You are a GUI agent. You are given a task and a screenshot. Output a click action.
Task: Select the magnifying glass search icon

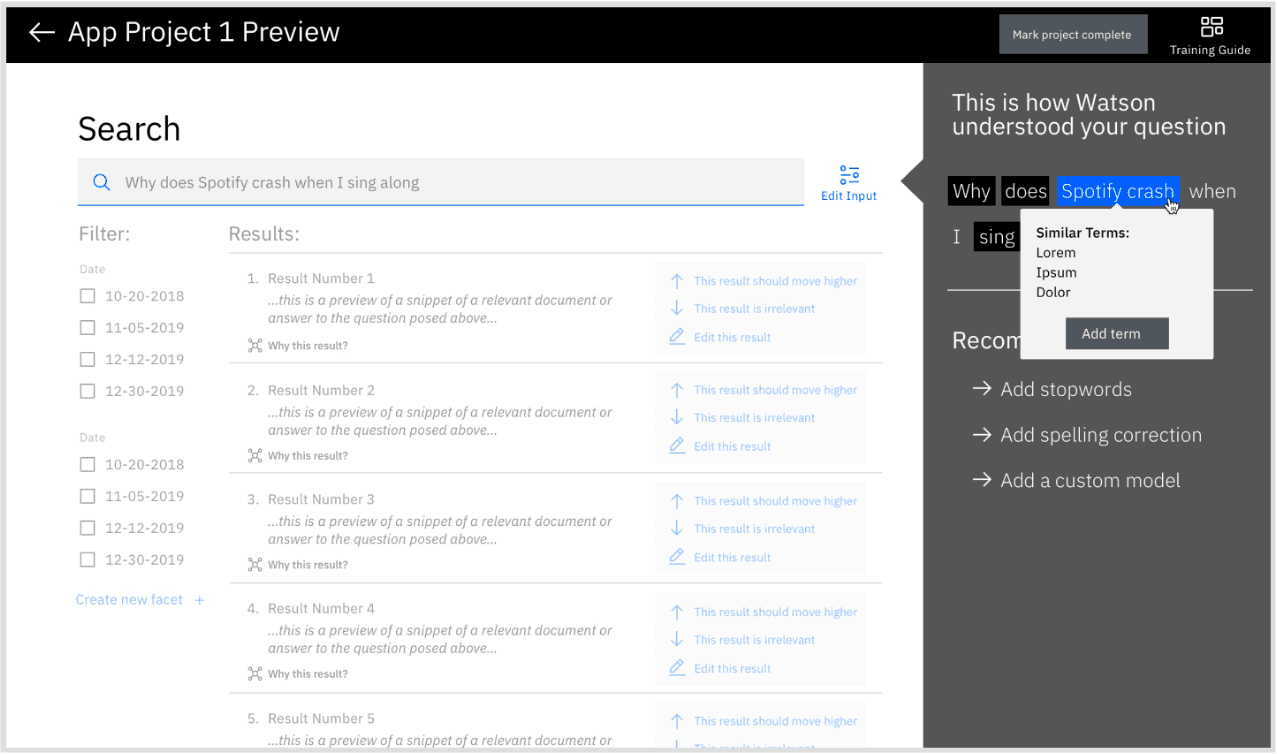[x=101, y=182]
